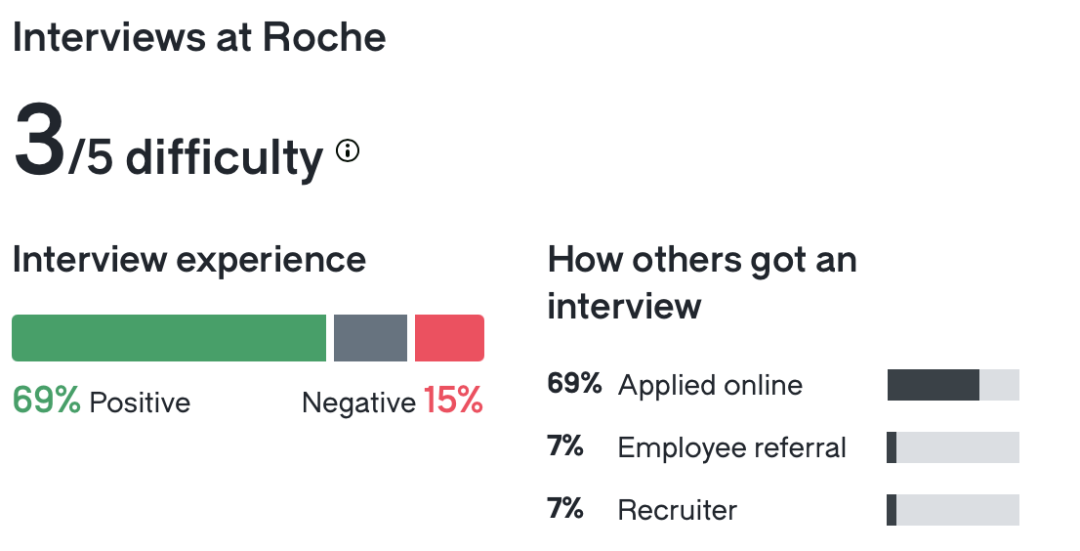The image size is (1080, 551).
Task: Click the '69%' beside Applied online
Action: coord(574,384)
